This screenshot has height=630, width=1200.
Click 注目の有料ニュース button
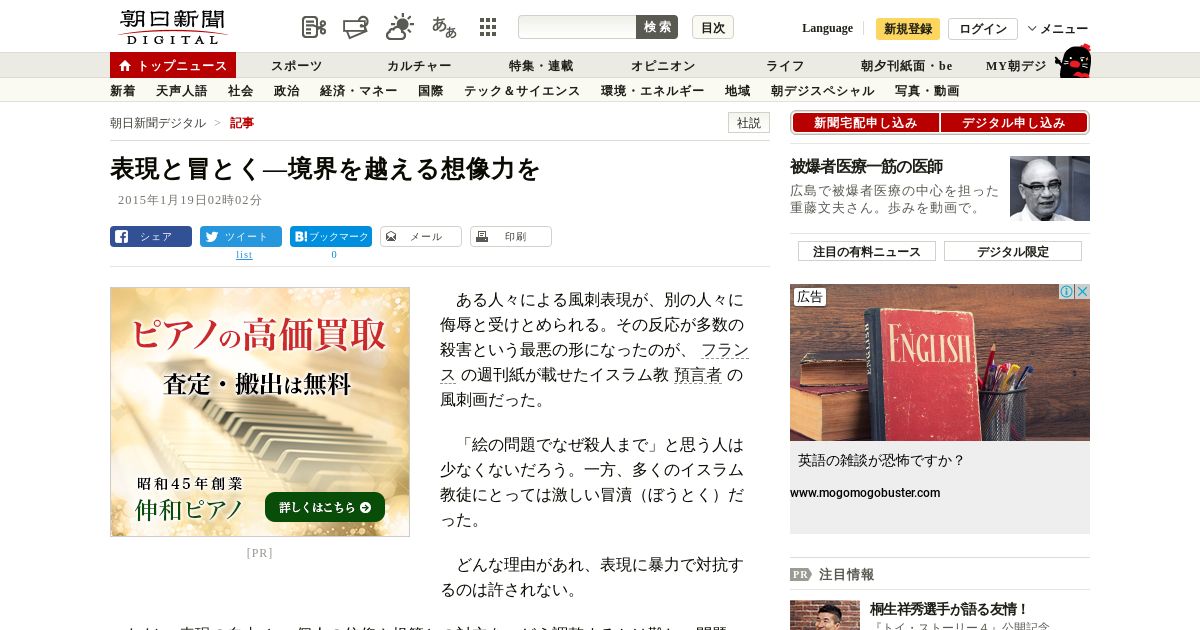coord(867,251)
